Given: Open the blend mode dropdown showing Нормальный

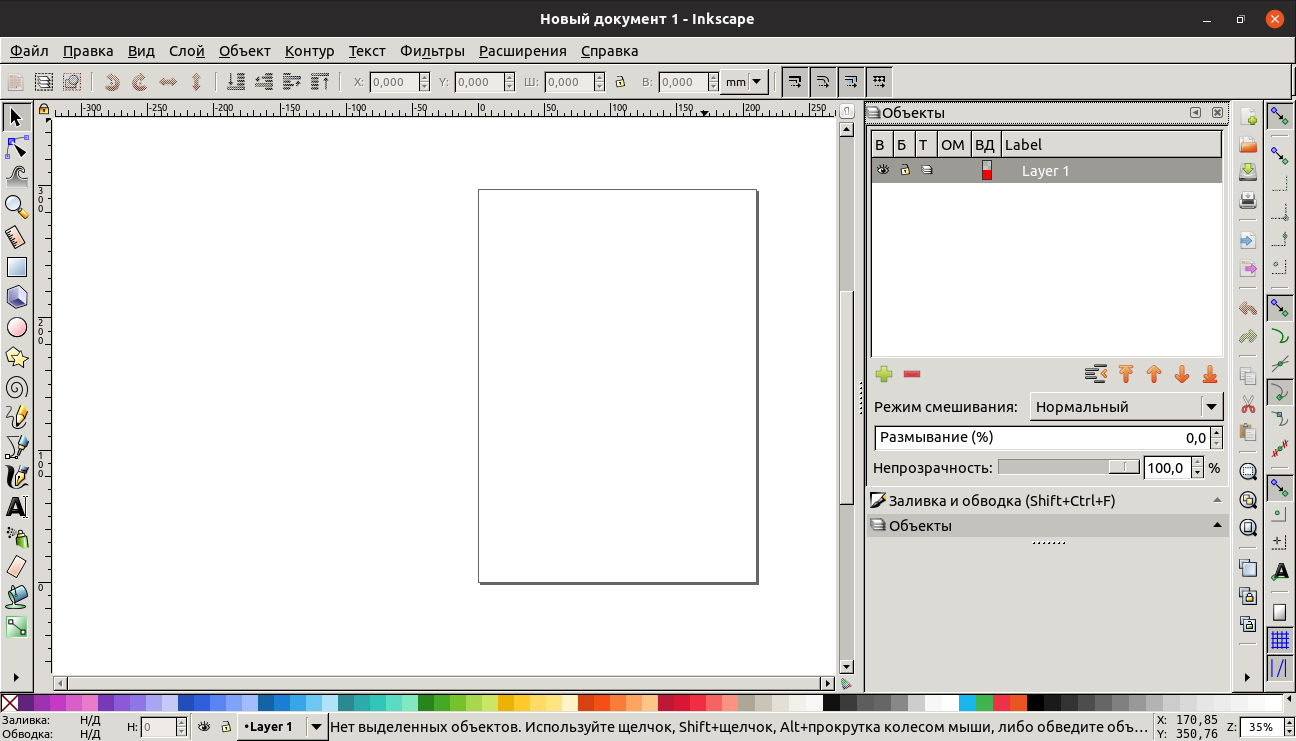Looking at the screenshot, I should (1126, 406).
